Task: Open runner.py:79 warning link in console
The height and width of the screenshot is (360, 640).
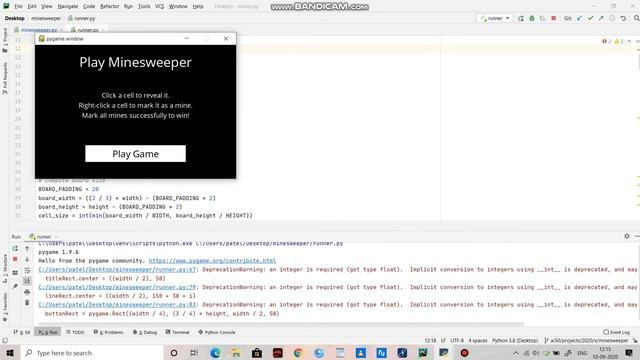Action: point(118,287)
